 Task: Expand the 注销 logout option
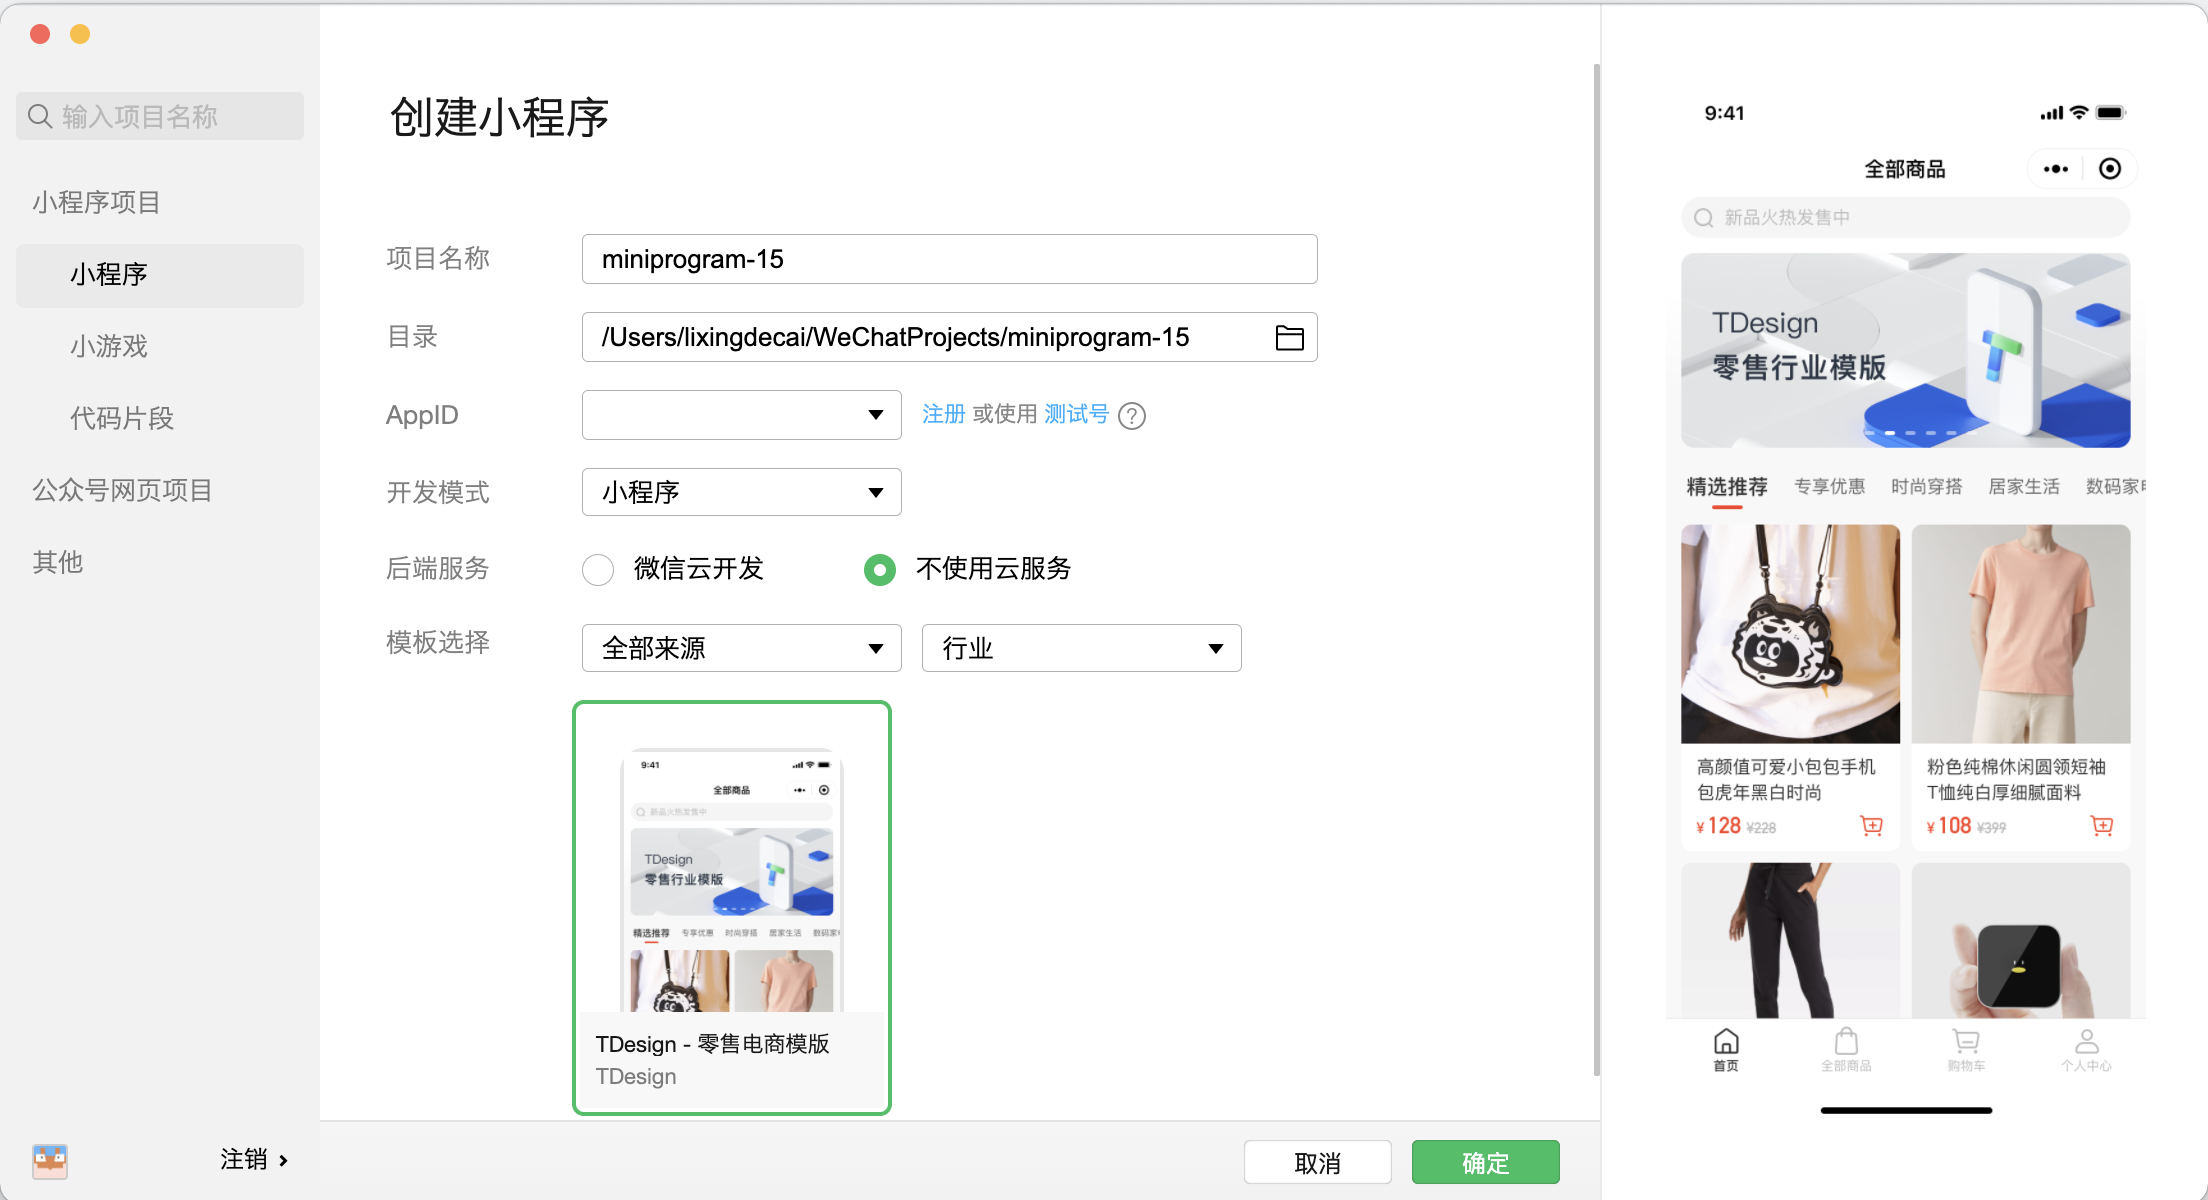[254, 1160]
